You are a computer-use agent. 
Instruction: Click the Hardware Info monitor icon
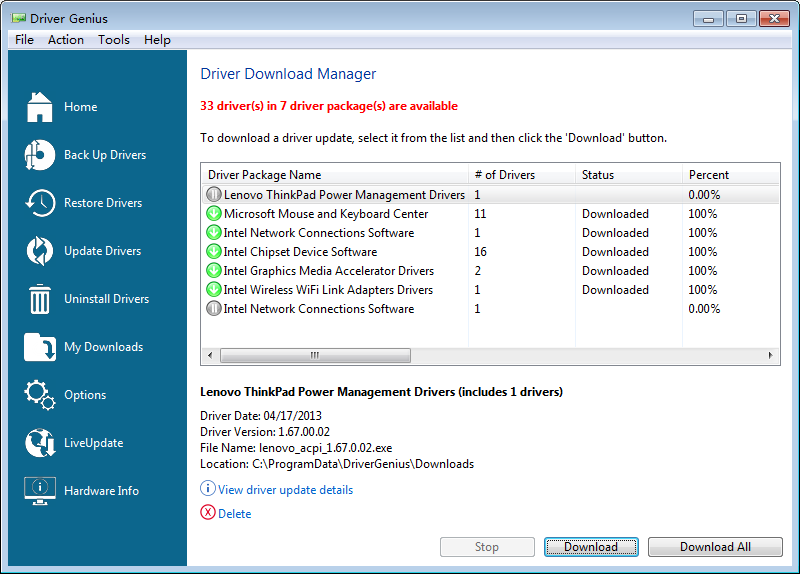click(40, 491)
